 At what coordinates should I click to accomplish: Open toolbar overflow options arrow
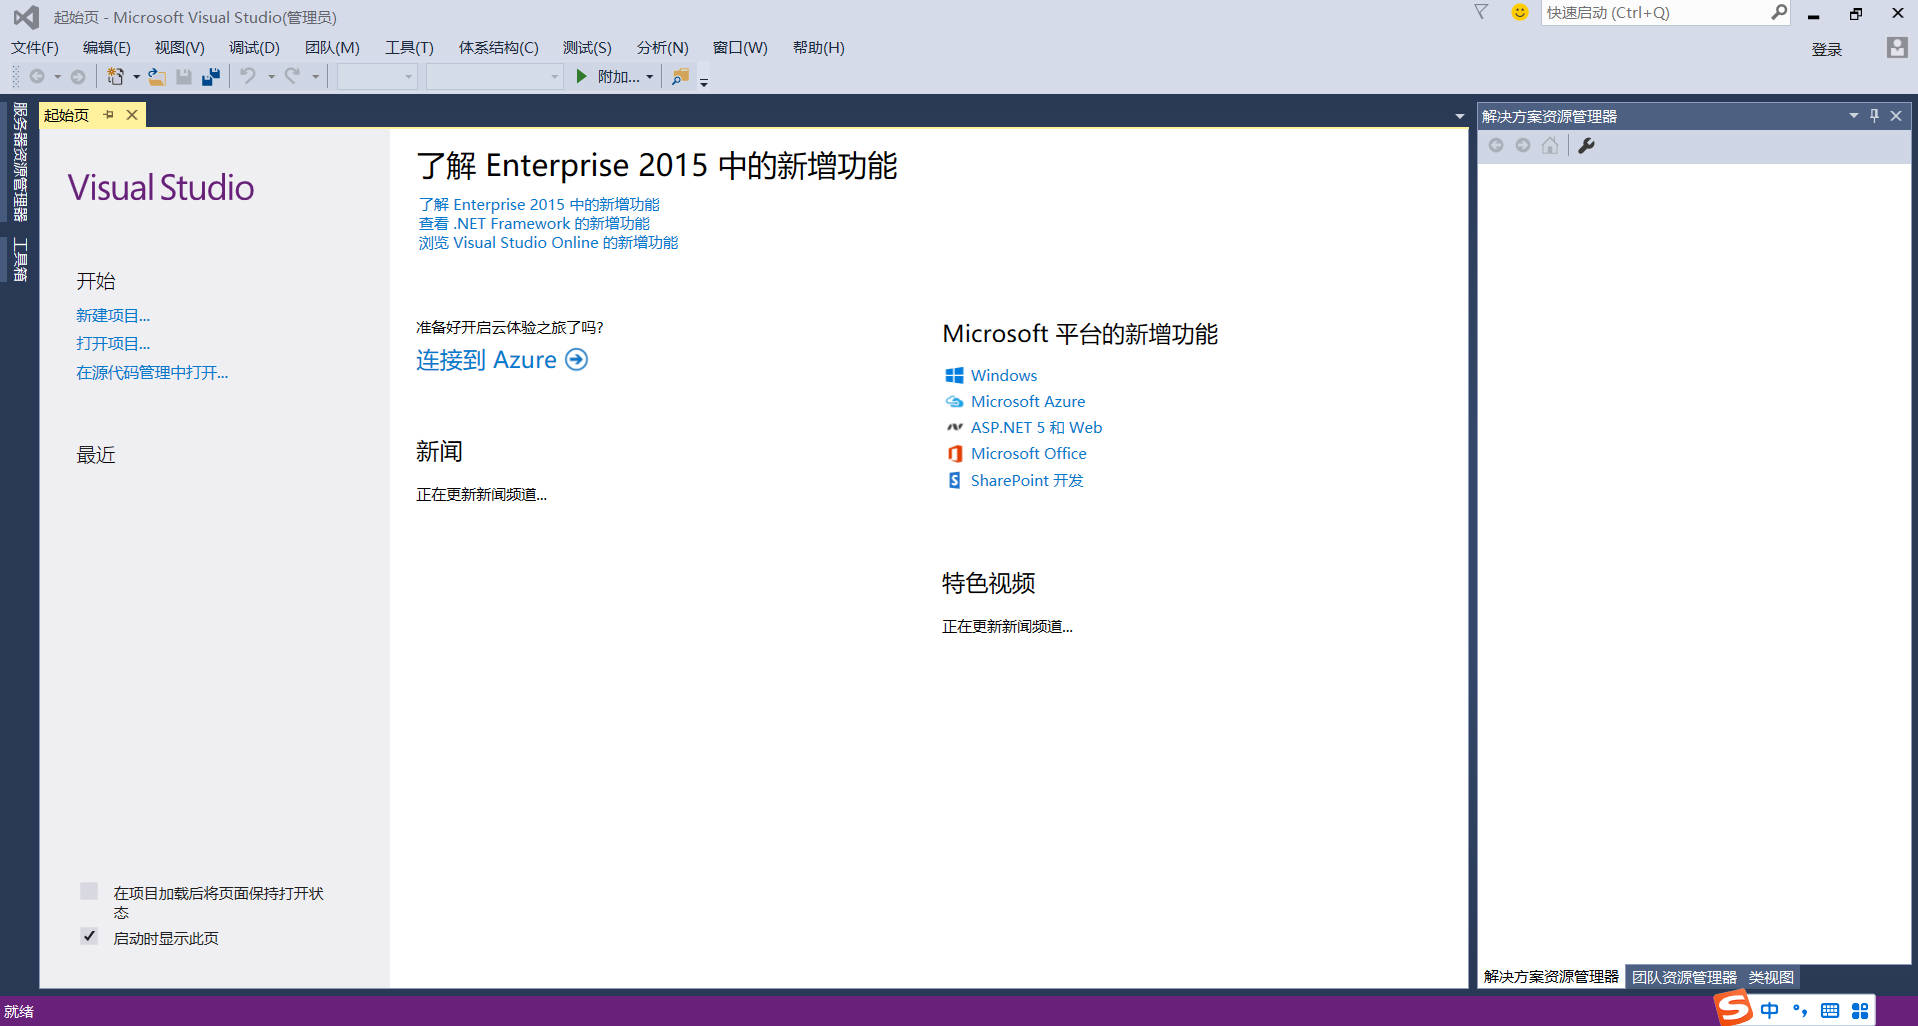click(704, 82)
